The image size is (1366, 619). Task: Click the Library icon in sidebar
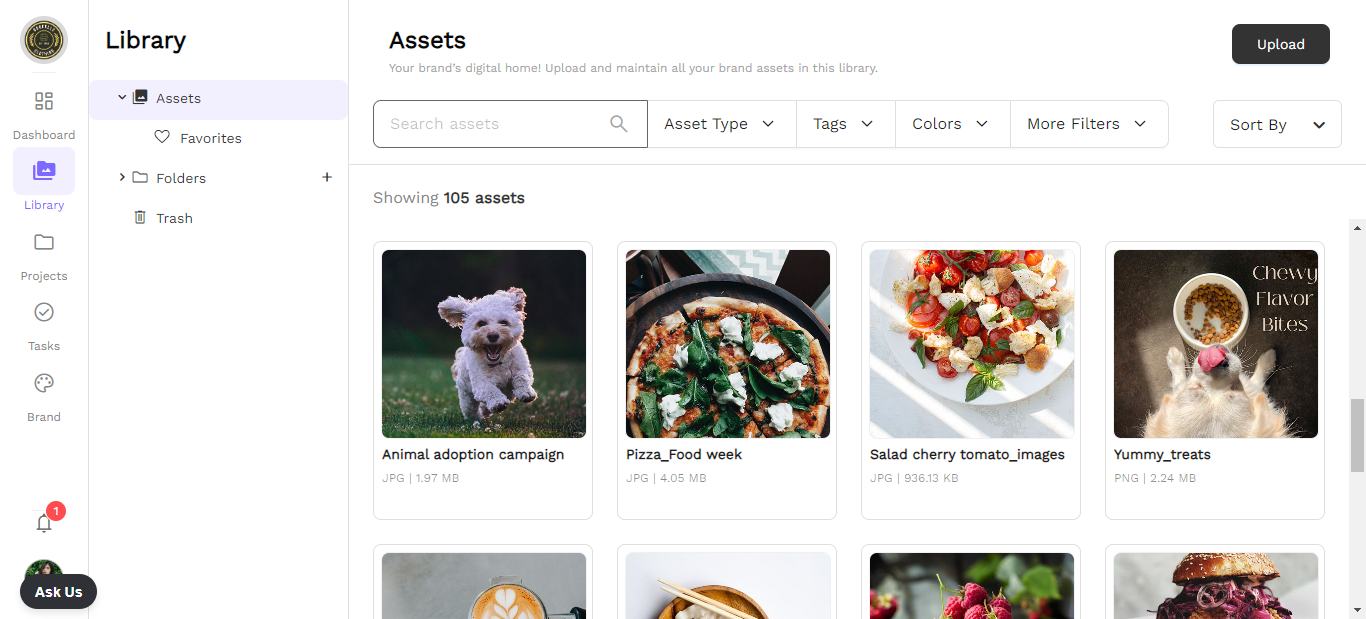tap(44, 171)
